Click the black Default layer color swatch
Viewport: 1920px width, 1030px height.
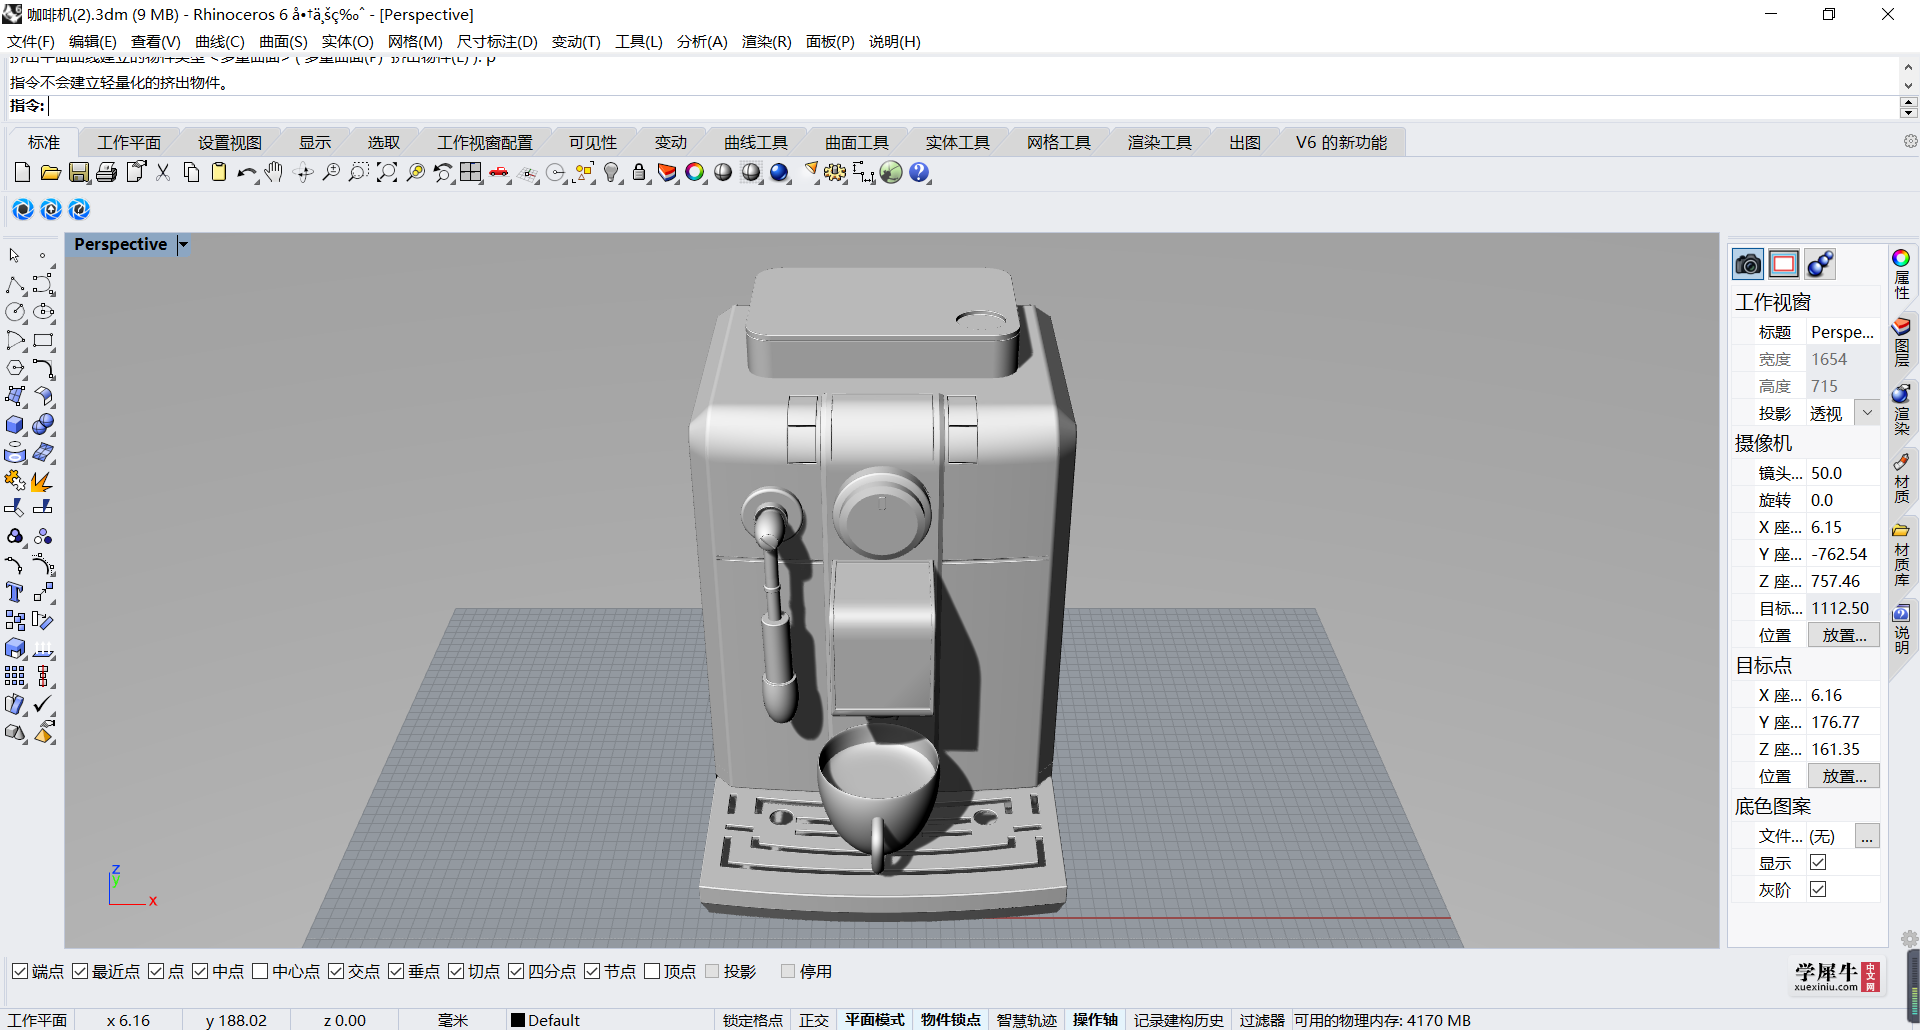coord(518,1020)
